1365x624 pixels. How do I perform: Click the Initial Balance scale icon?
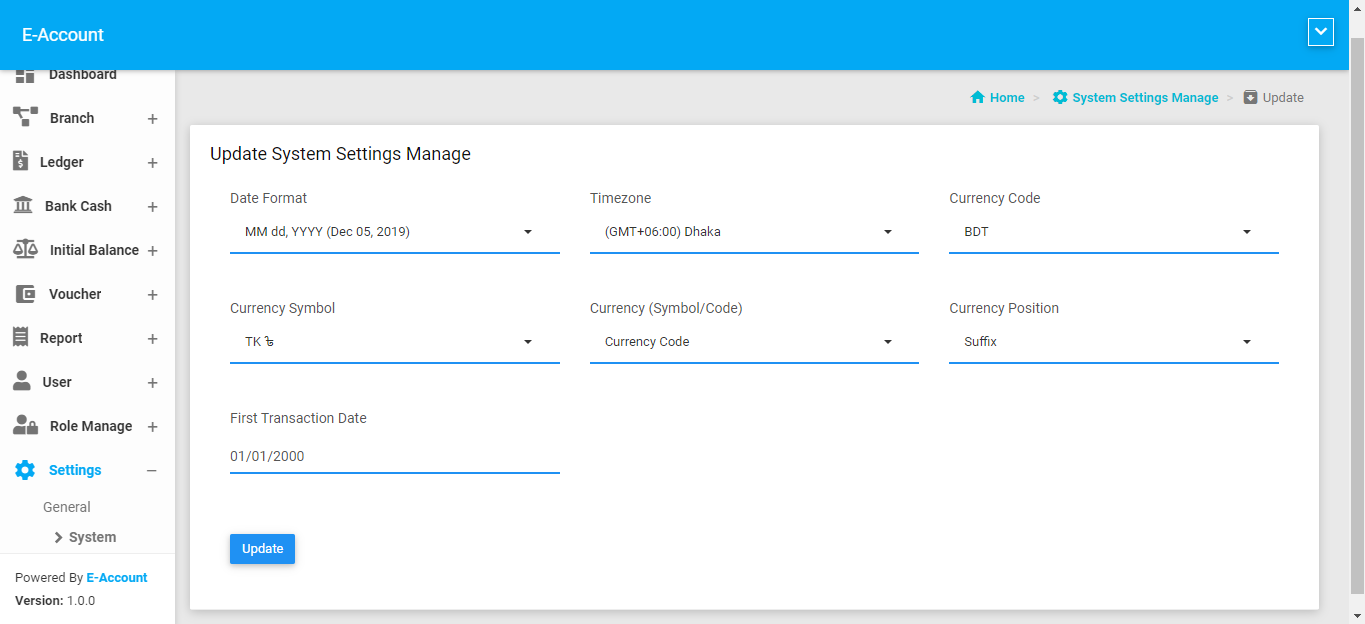point(25,249)
